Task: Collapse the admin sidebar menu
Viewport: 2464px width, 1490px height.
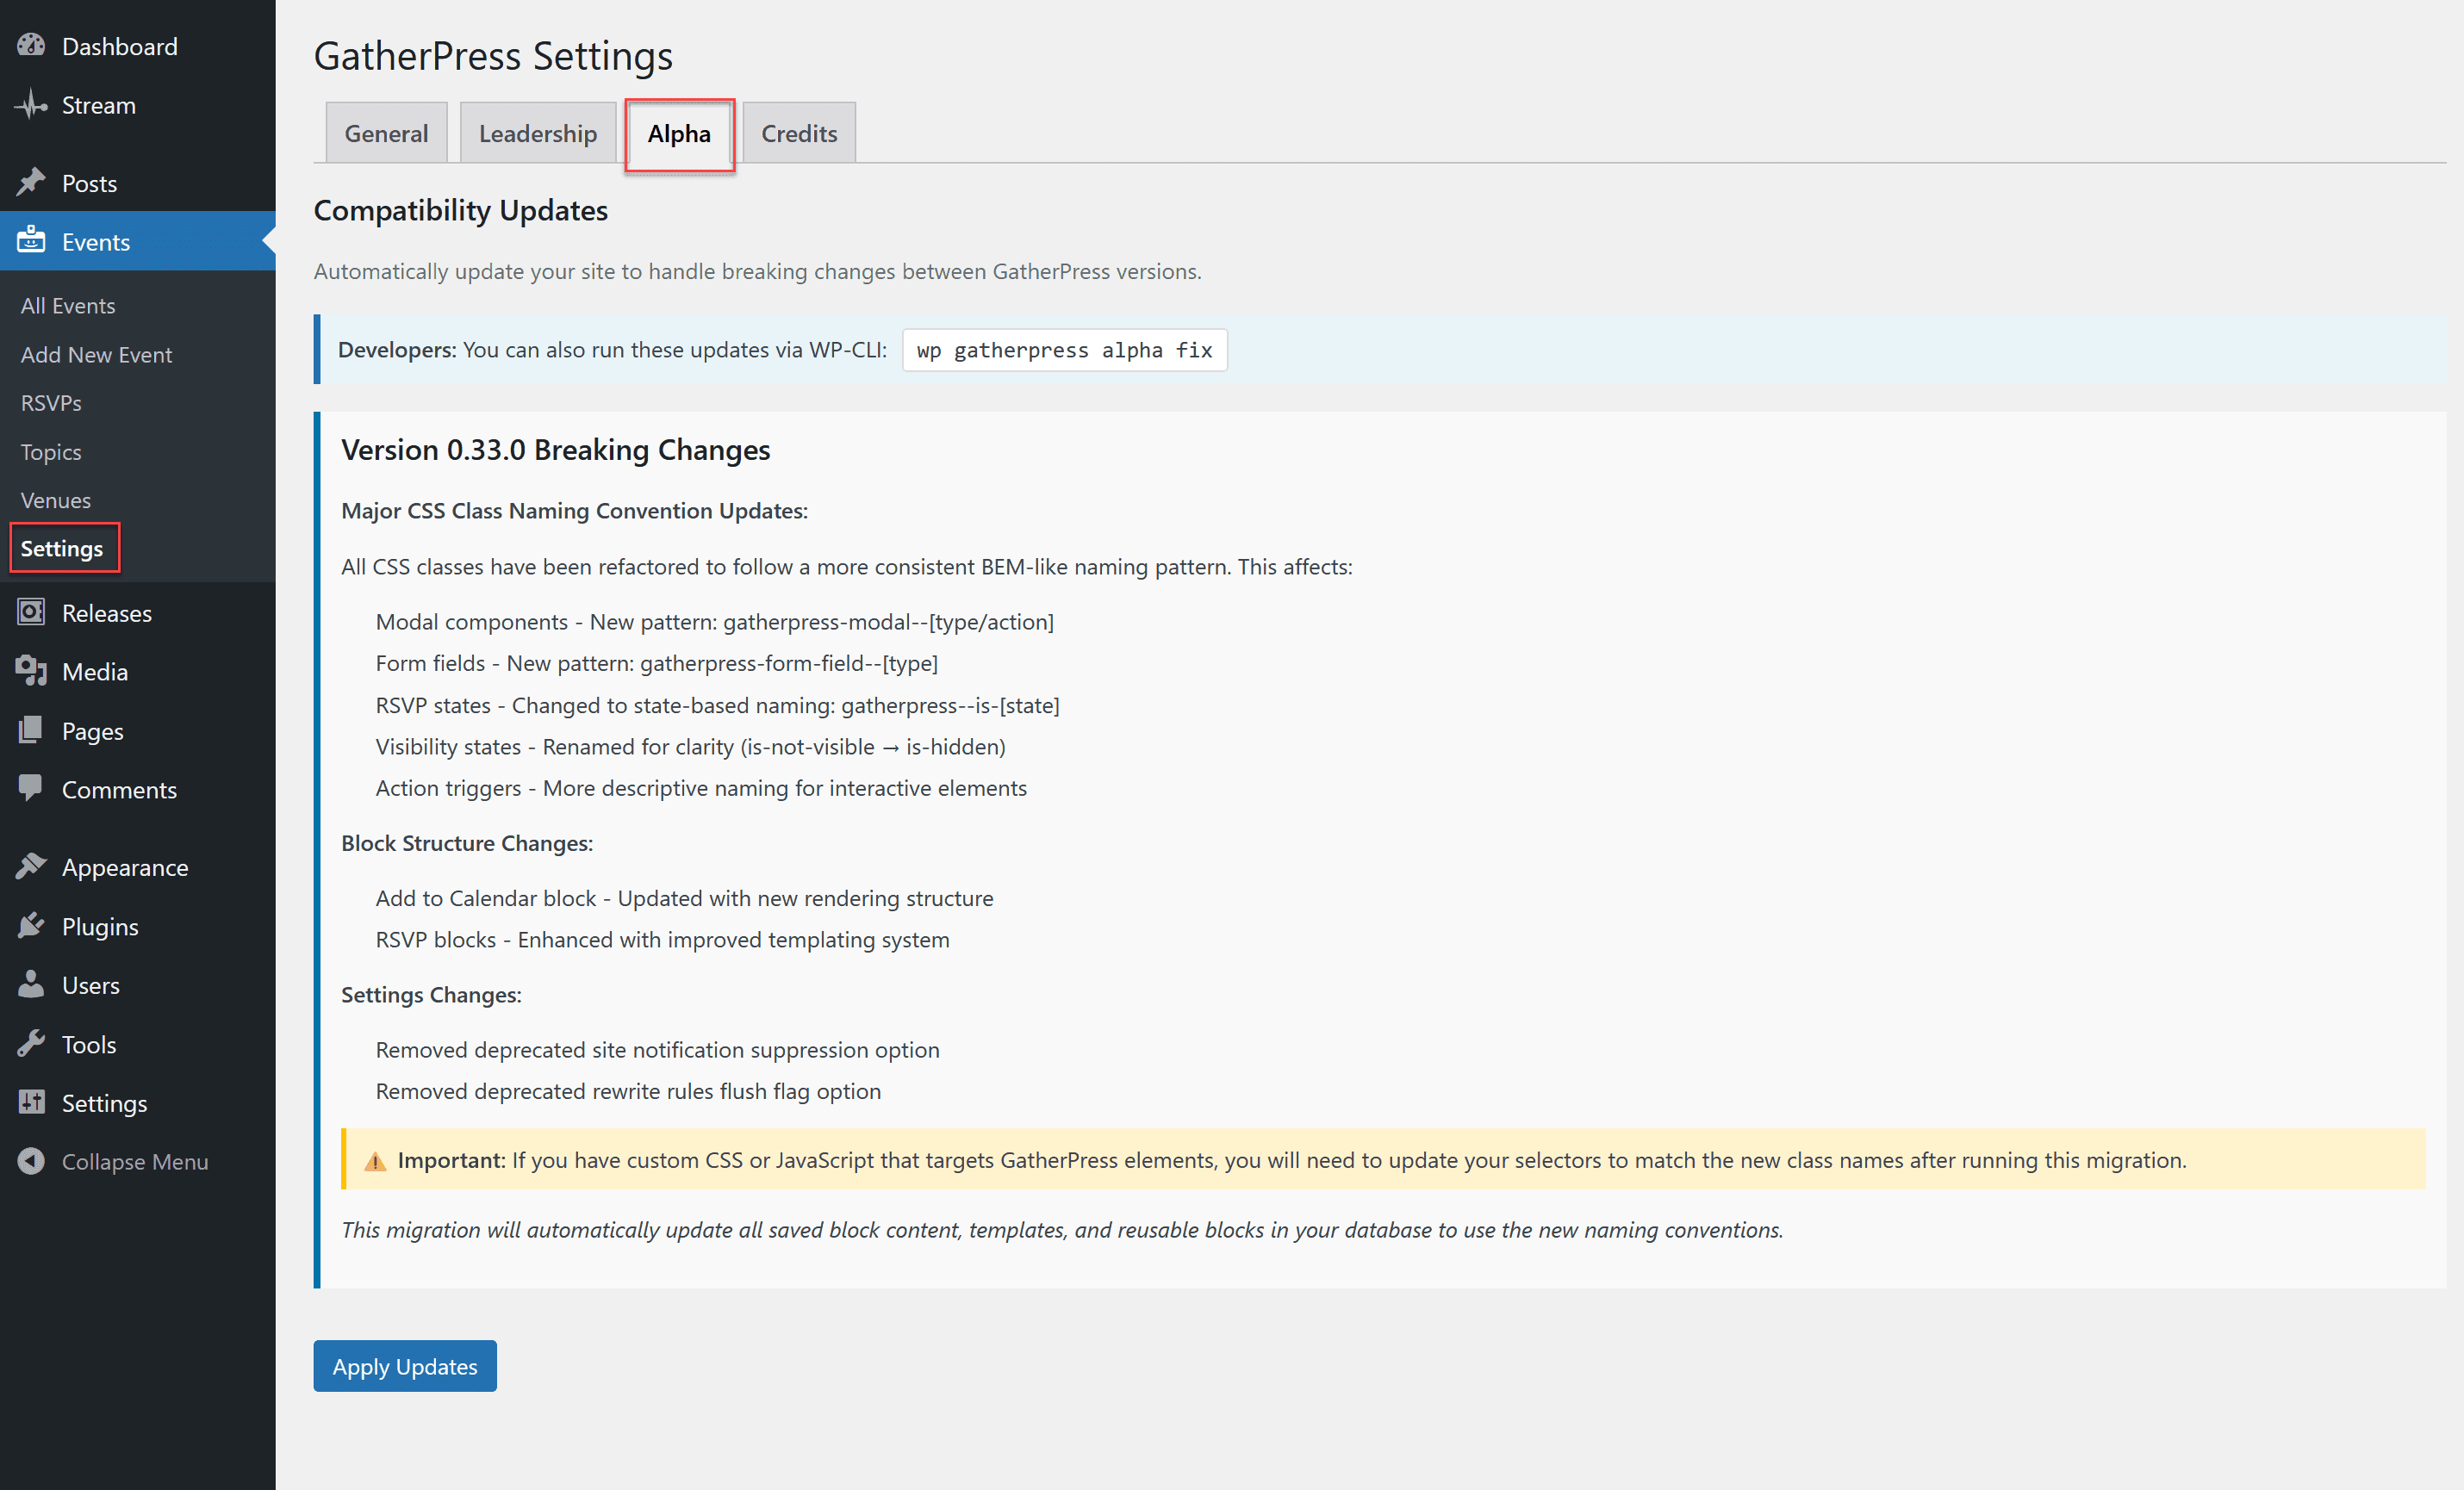Action: pyautogui.click(x=137, y=1160)
